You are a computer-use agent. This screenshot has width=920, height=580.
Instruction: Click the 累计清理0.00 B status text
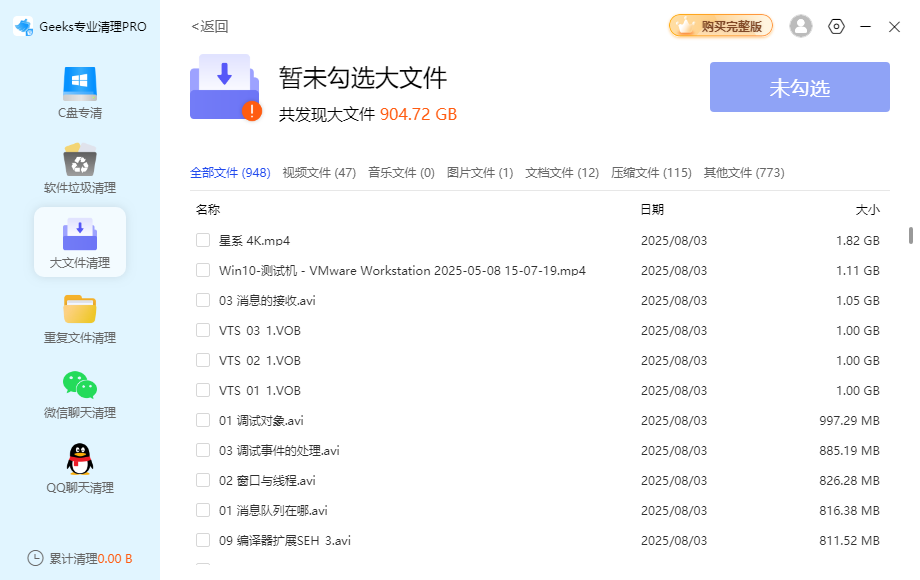coord(90,558)
